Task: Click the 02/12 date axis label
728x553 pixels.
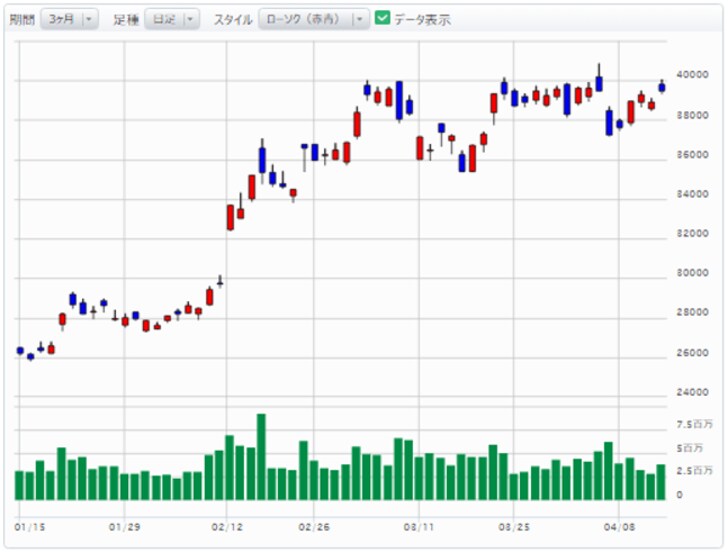Action: 228,525
